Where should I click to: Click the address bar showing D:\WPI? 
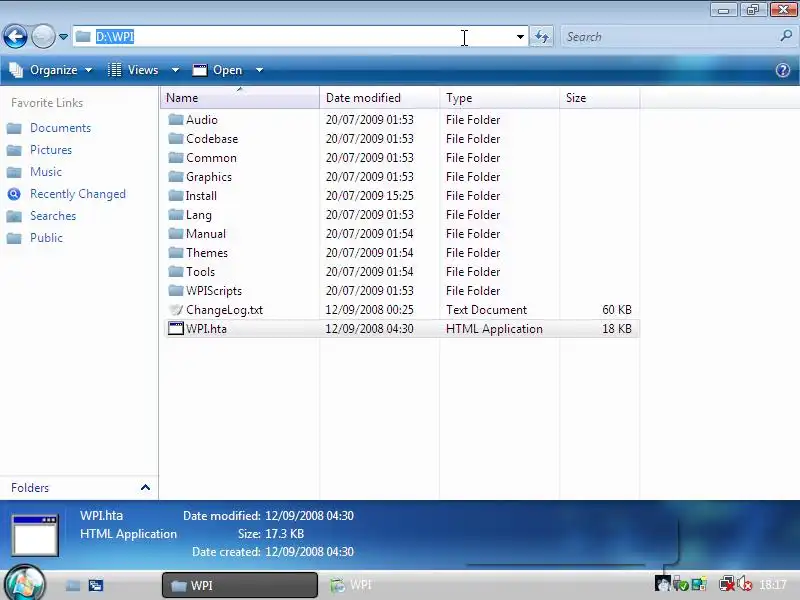(x=300, y=37)
